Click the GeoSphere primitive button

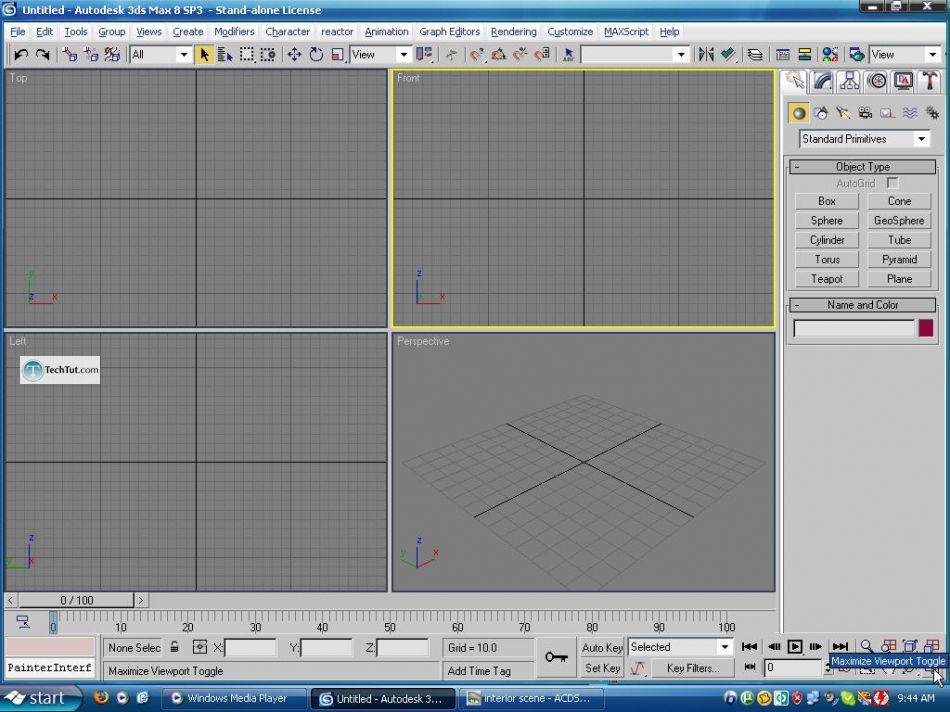pyautogui.click(x=899, y=221)
